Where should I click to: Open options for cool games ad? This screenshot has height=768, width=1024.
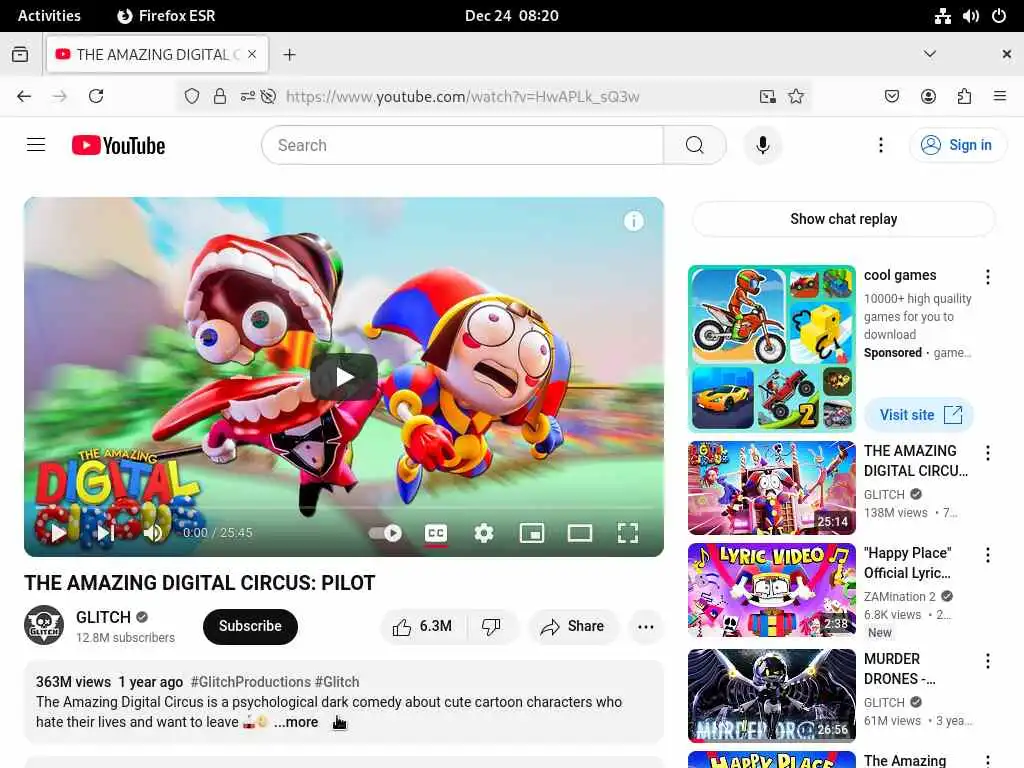(x=987, y=277)
